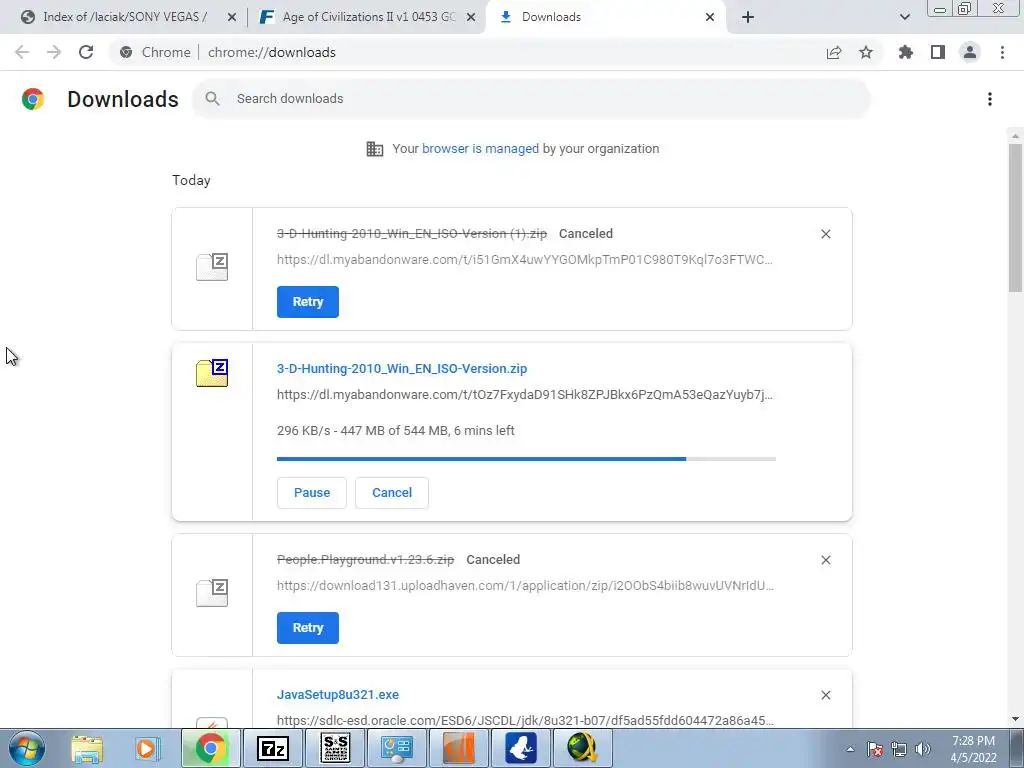Remove People.Playground.v1.23.6.zip from list

pyautogui.click(x=825, y=560)
